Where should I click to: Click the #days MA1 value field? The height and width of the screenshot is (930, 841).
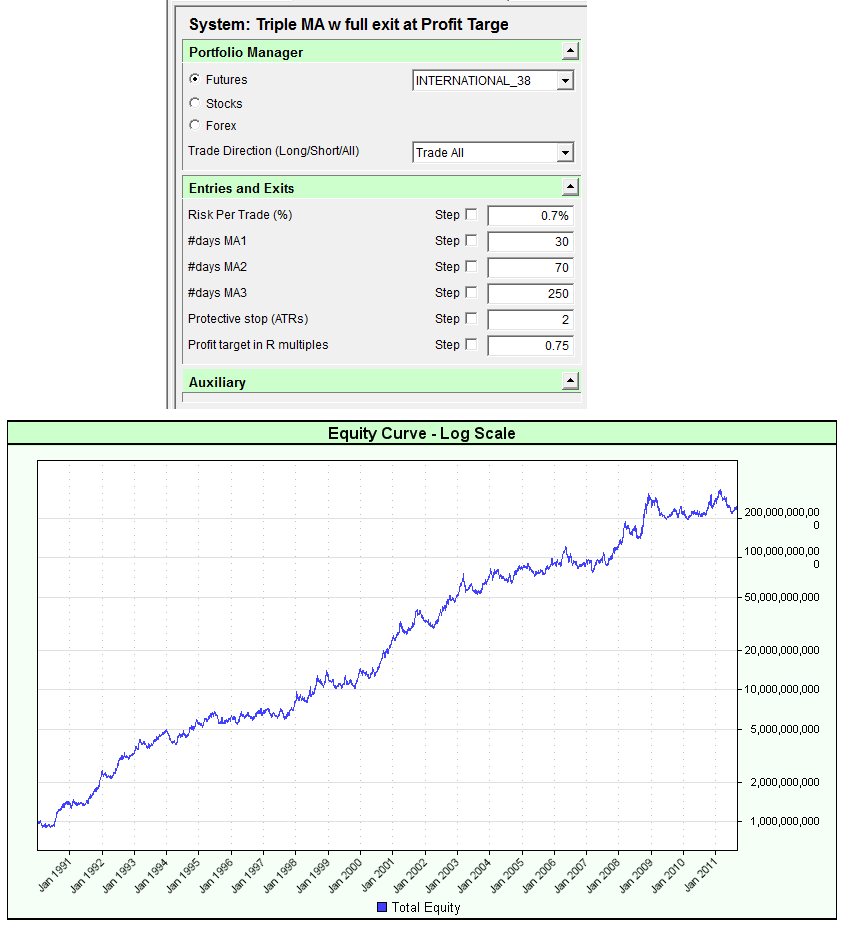[x=530, y=242]
